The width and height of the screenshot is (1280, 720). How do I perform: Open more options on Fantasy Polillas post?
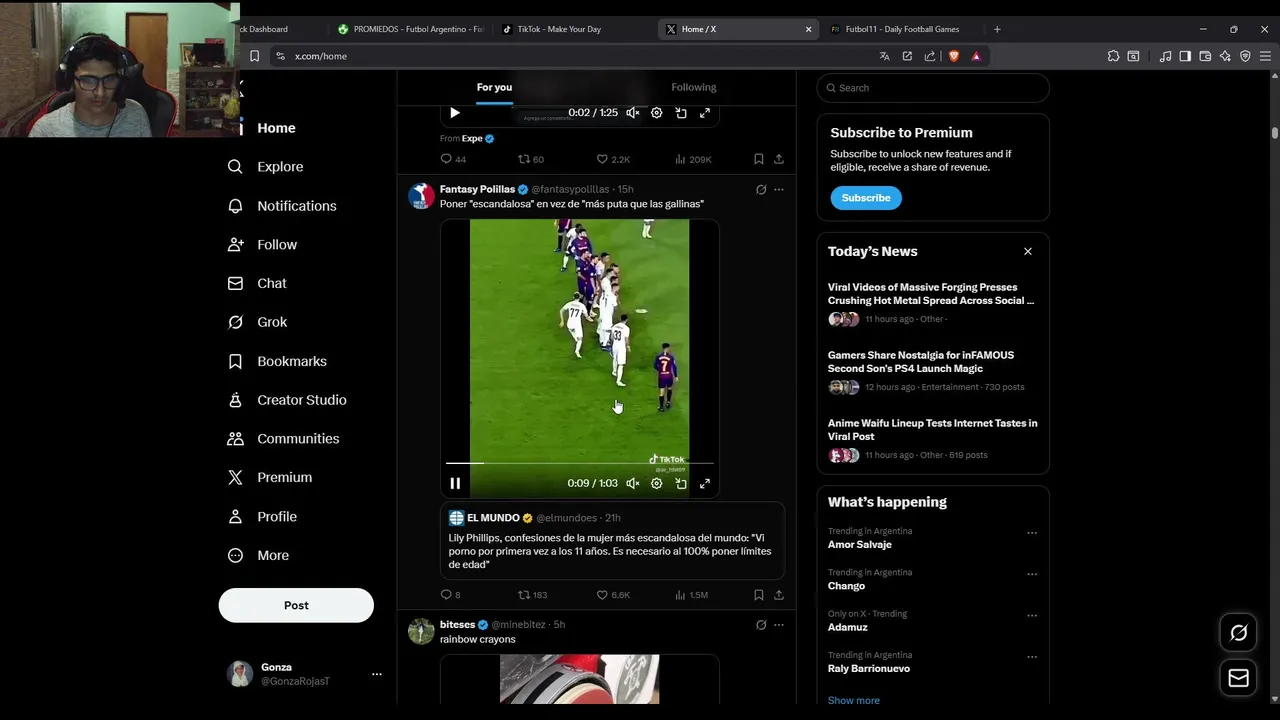[779, 190]
